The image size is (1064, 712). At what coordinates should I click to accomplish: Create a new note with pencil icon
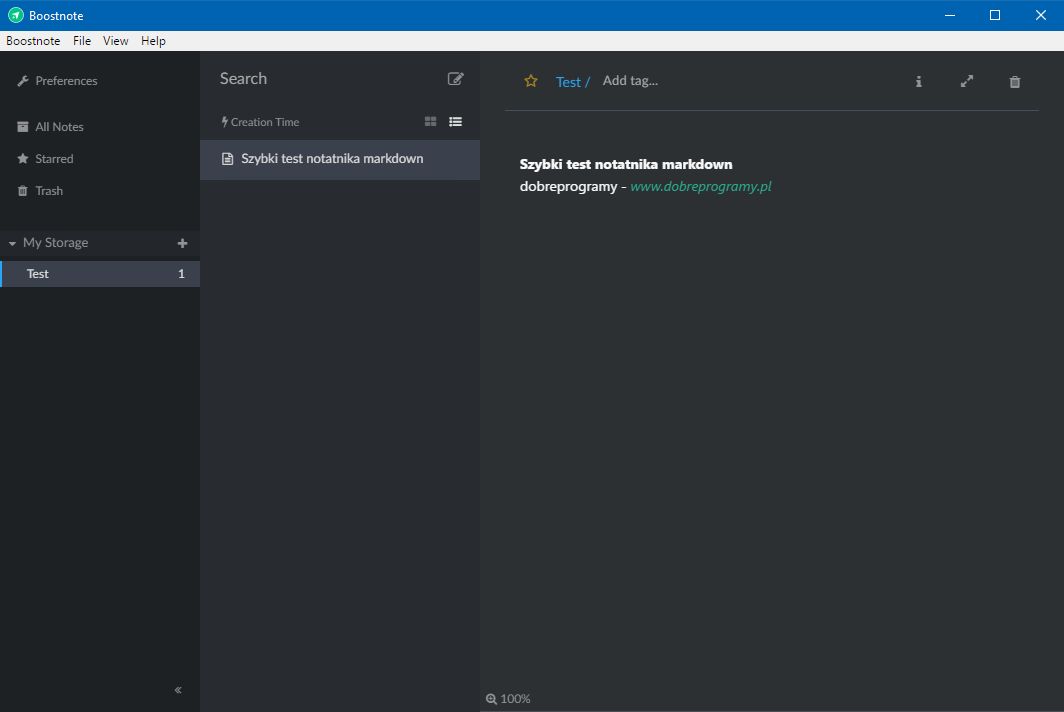455,79
